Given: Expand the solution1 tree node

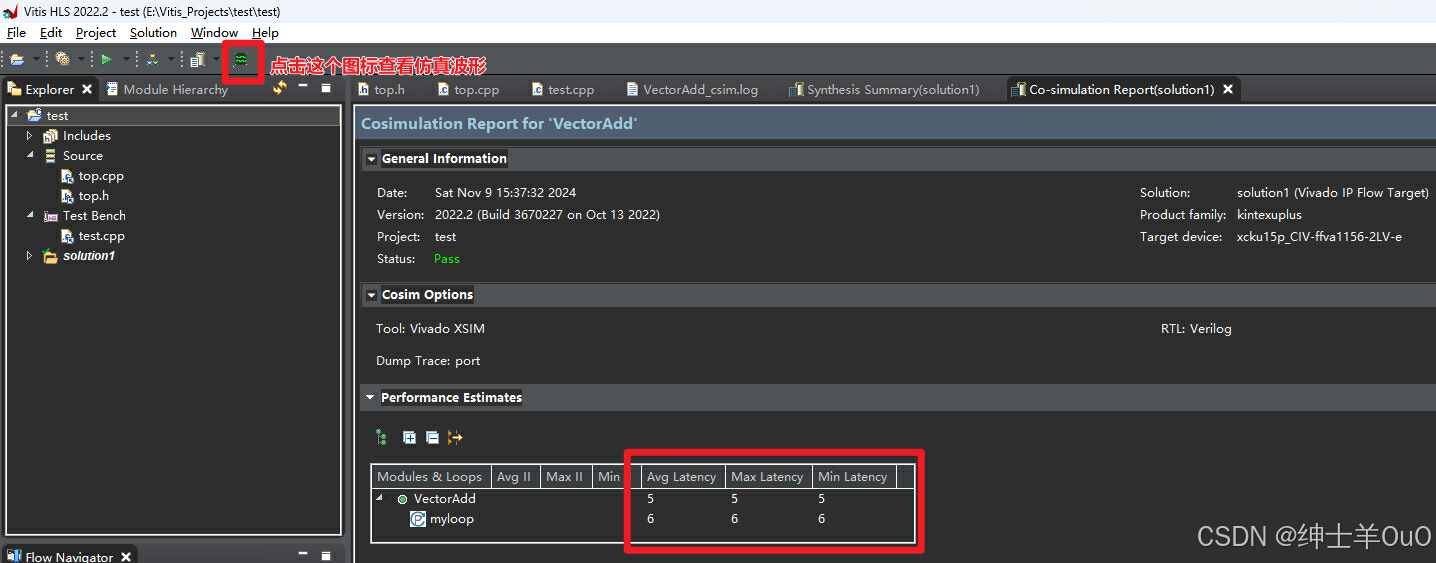Looking at the screenshot, I should (x=30, y=256).
